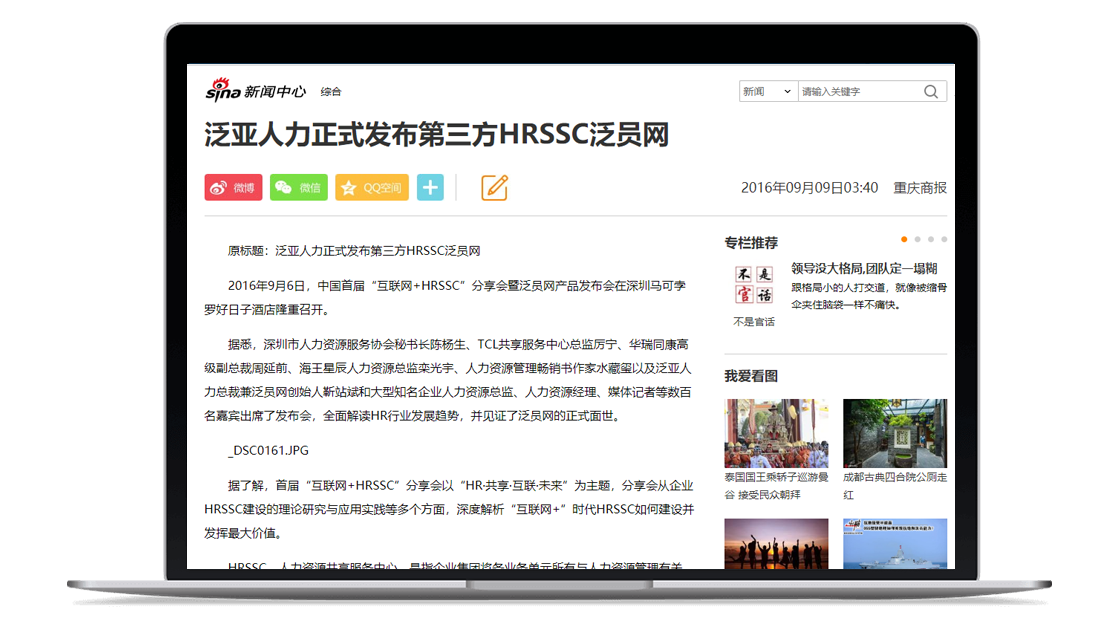
Task: Open article 领导没大格局,团队定一塌糊
Action: (864, 269)
